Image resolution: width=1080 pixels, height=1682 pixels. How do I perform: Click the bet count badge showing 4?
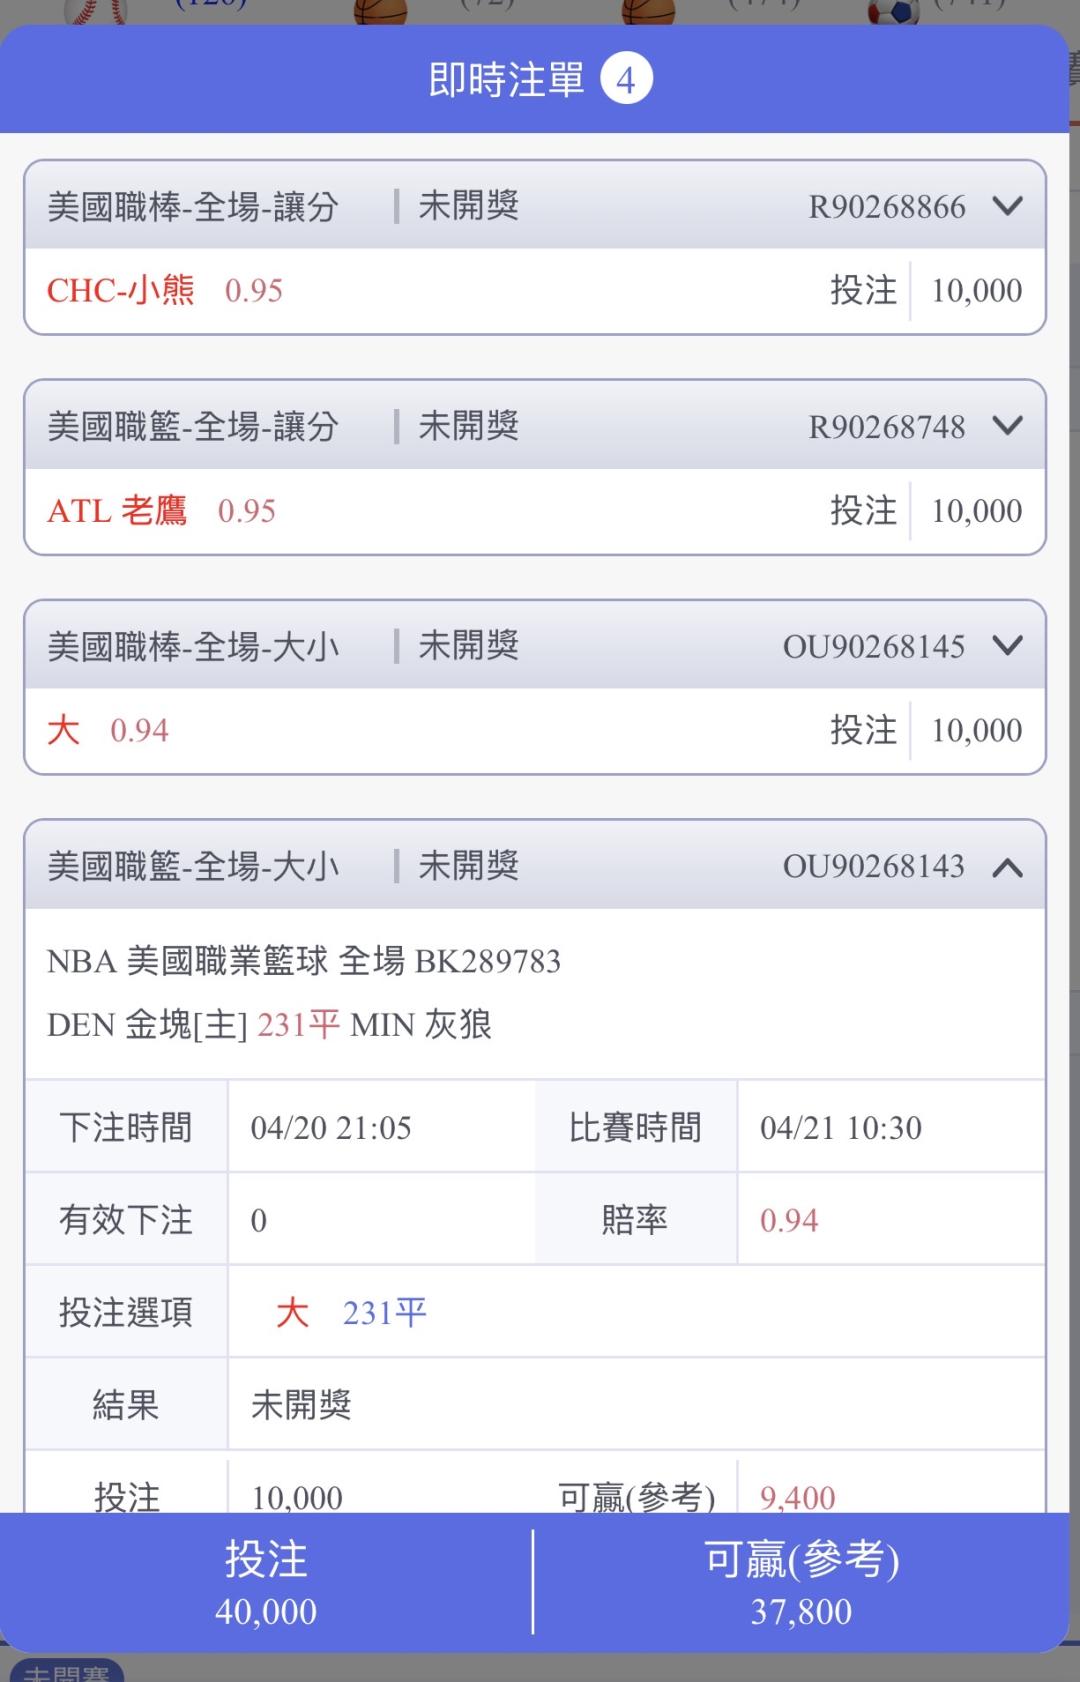(626, 80)
